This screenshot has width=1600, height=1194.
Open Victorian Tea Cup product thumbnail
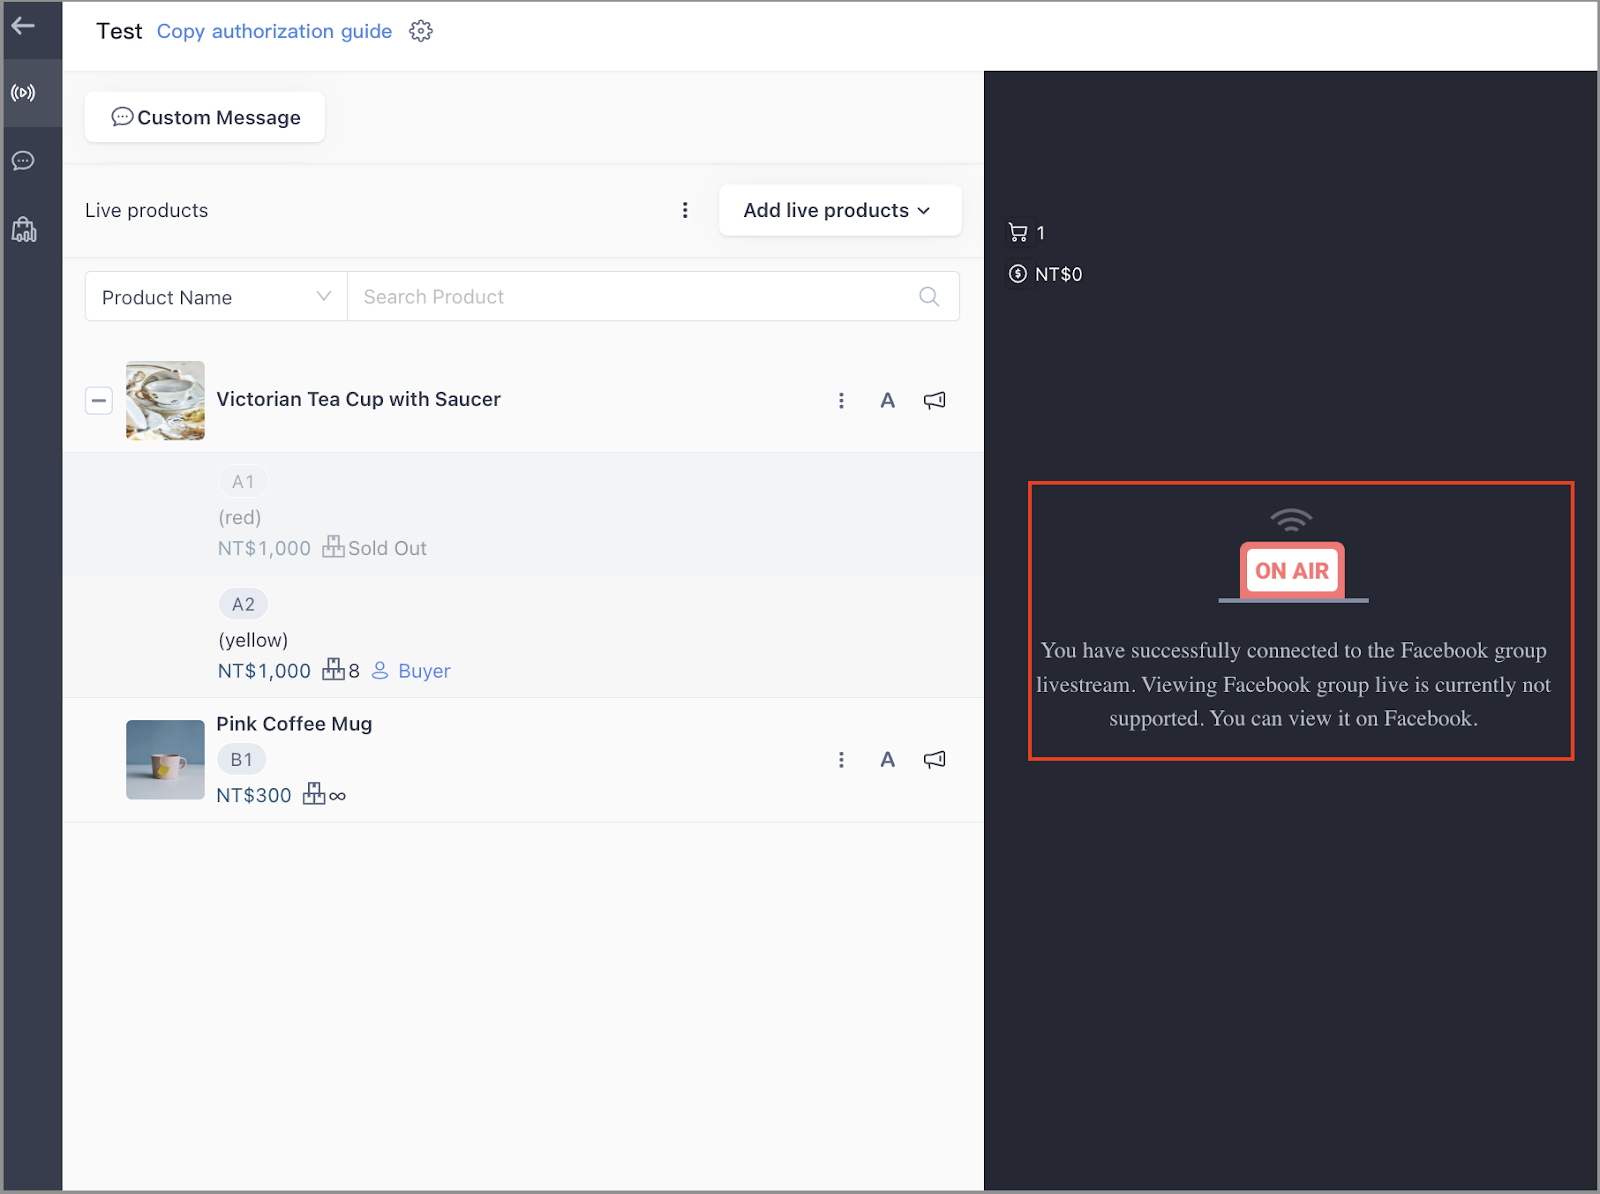165,400
